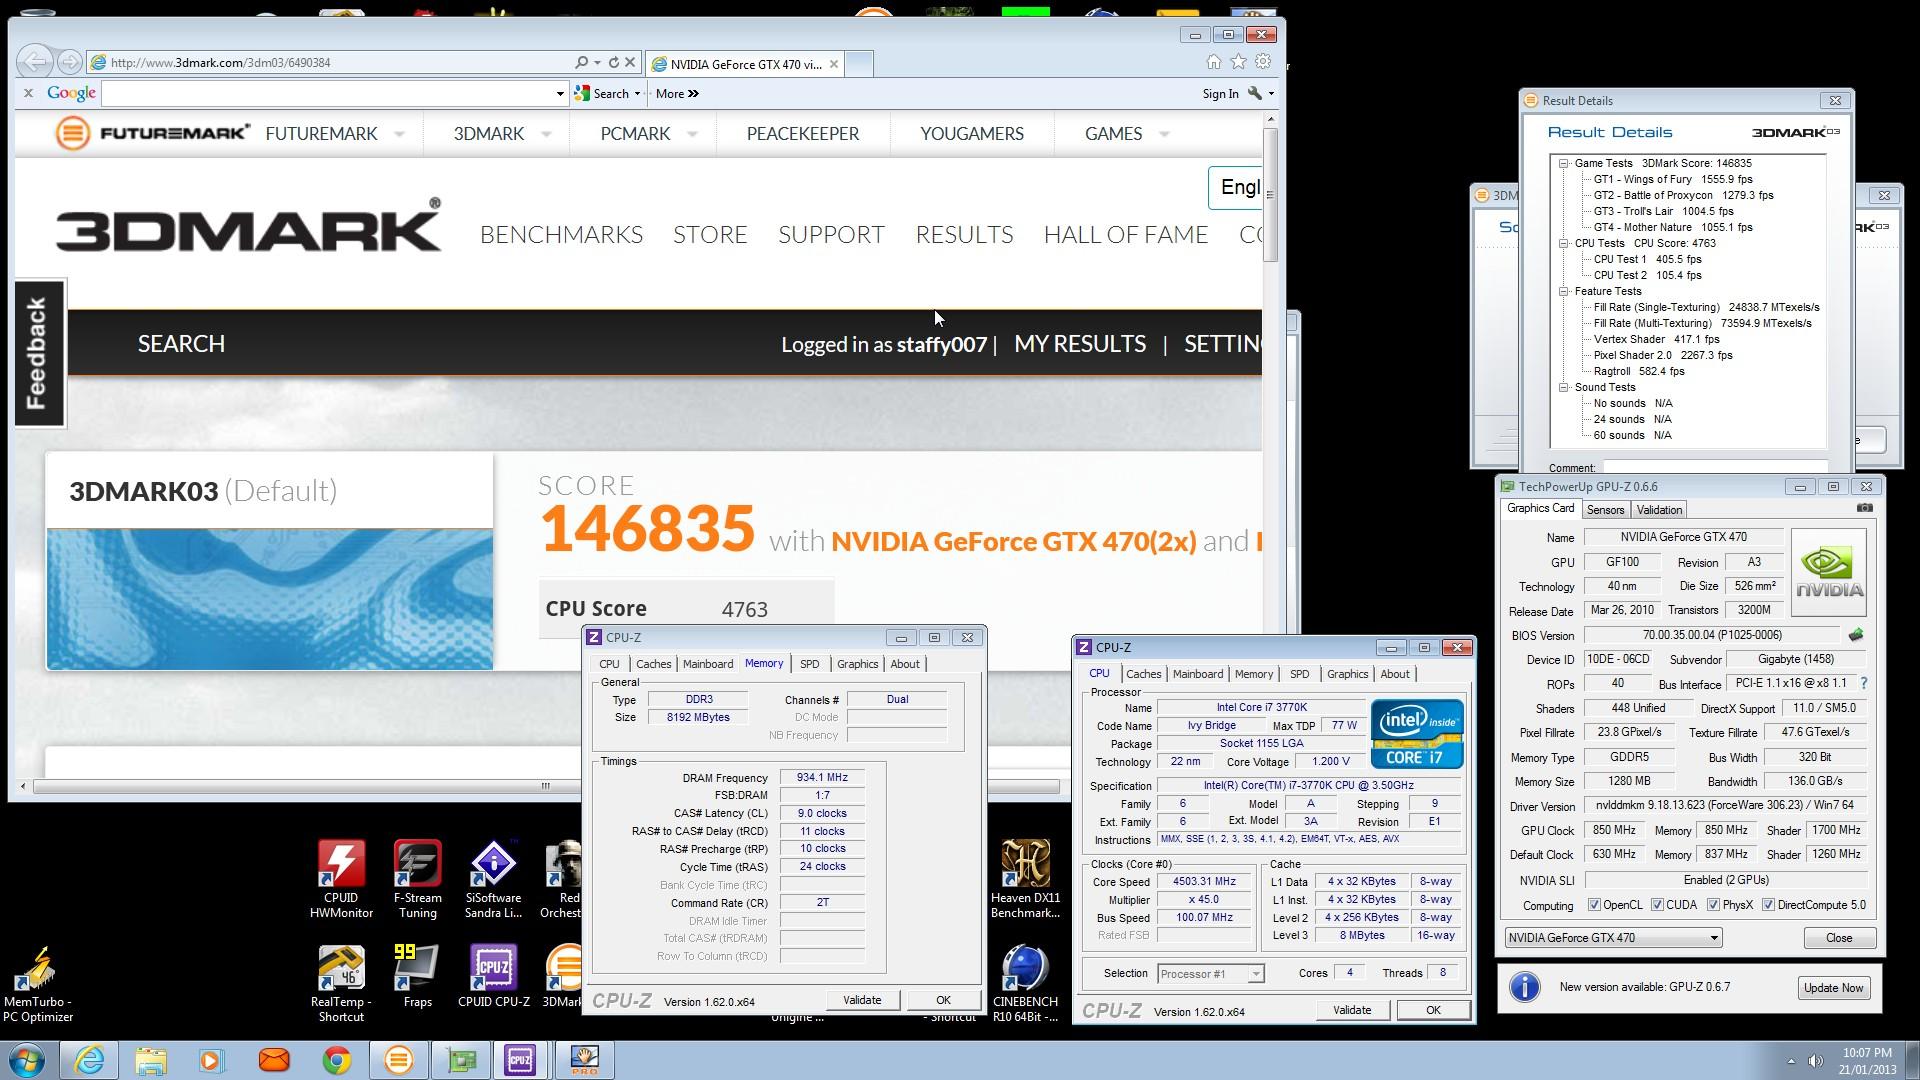Screen dimensions: 1920x1080
Task: Toggle the PhysX checkbox in GPU-Z
Action: pos(1713,905)
